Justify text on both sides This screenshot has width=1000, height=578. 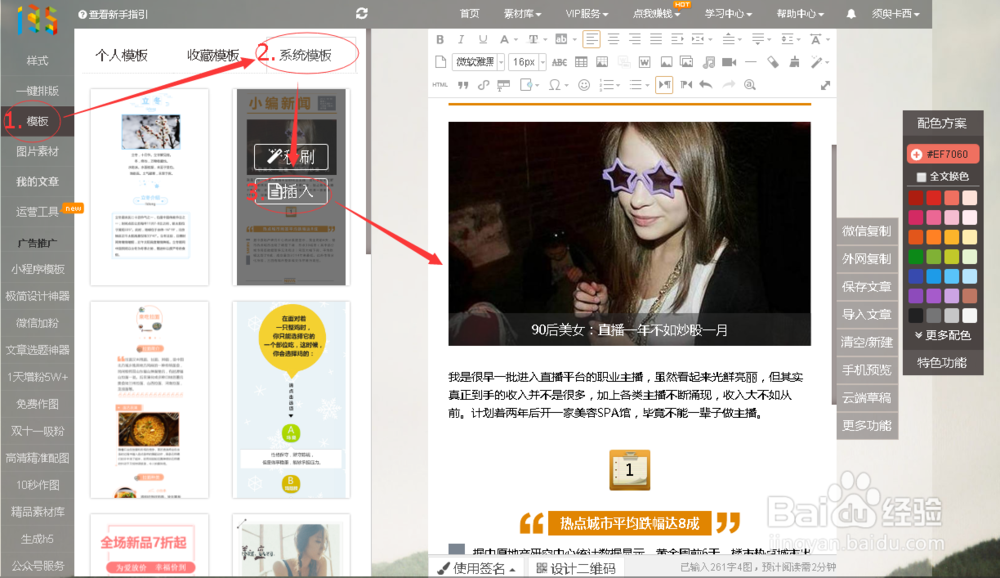click(x=656, y=40)
